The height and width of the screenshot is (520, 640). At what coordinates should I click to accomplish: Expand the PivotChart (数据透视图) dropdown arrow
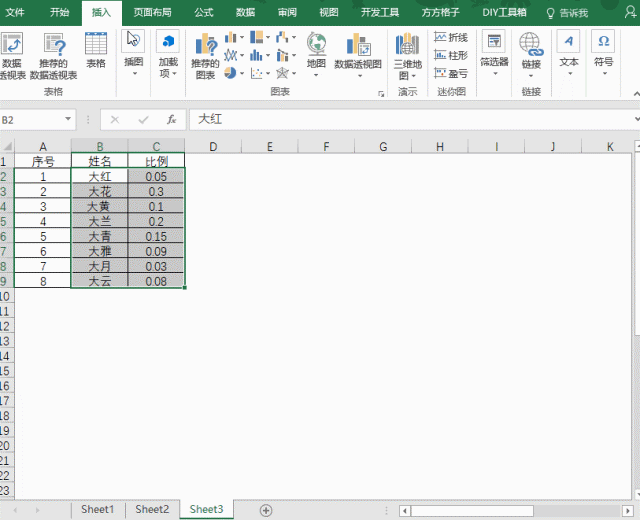360,76
